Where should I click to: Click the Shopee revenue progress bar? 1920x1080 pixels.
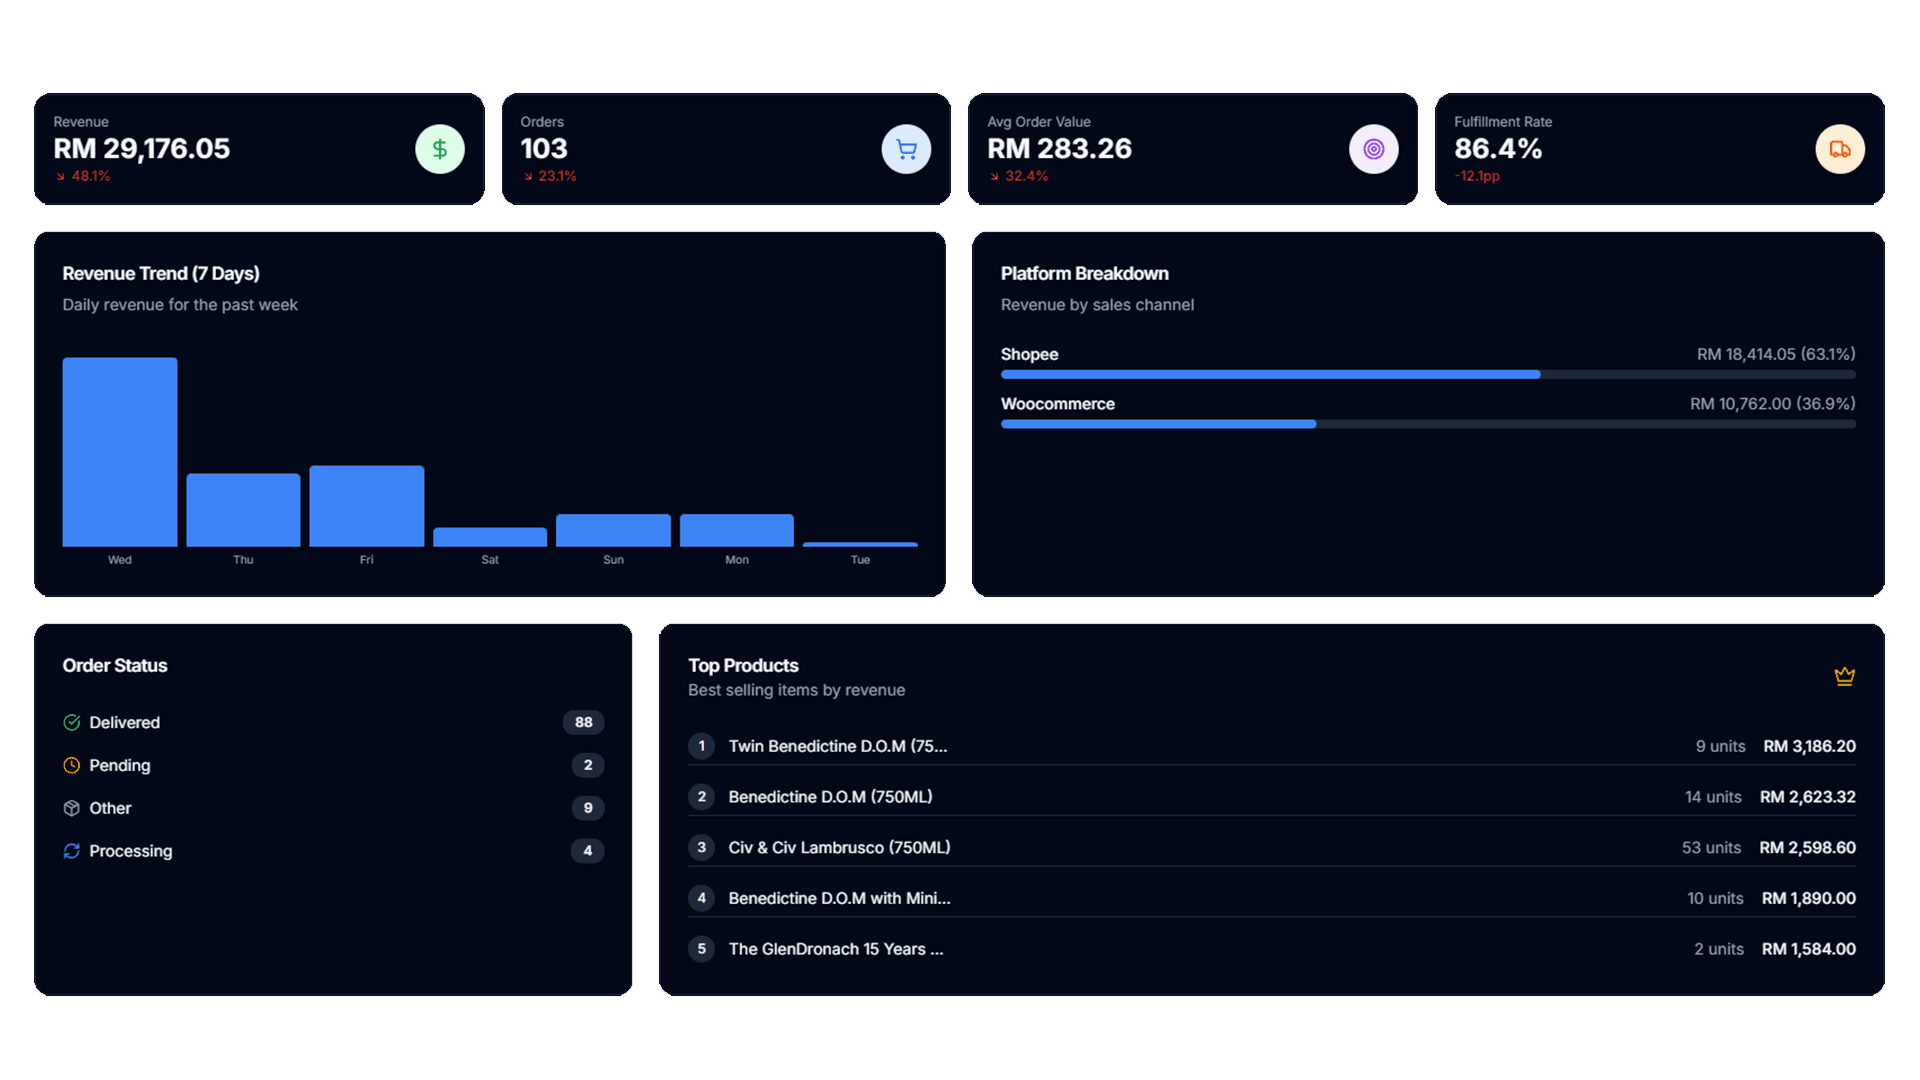tap(1428, 375)
